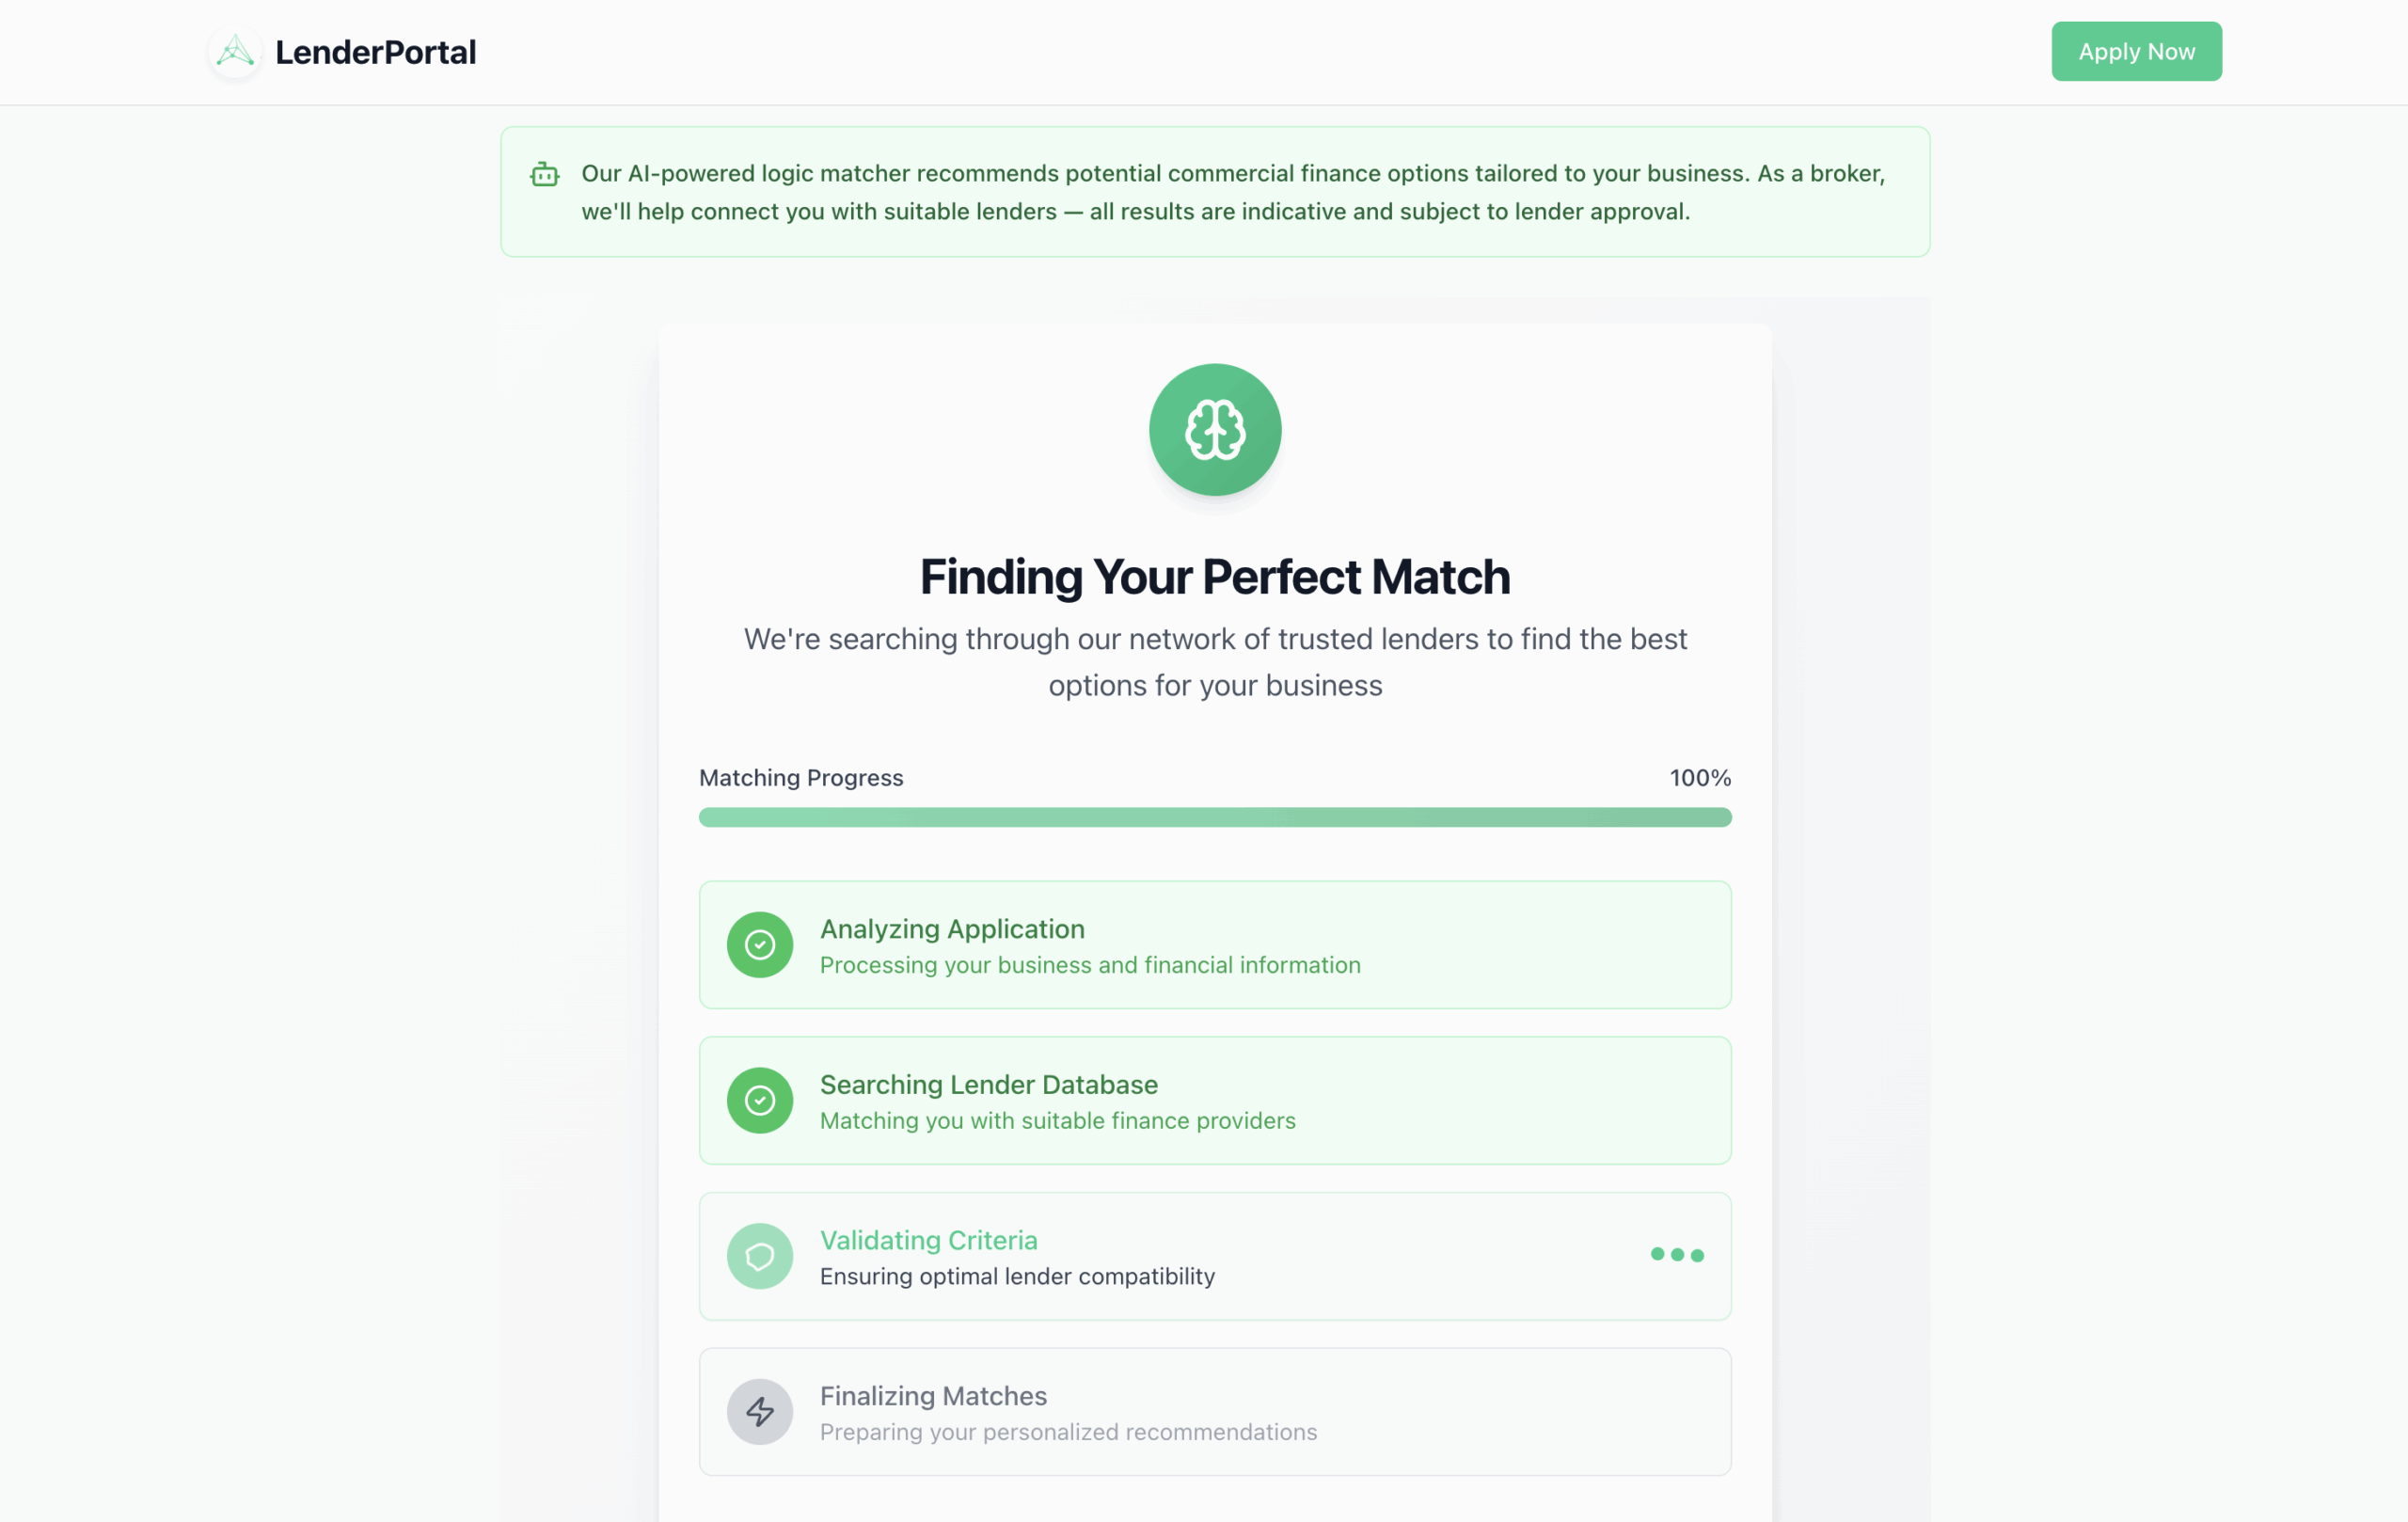Select the Validating Criteria step card

click(1215, 1256)
